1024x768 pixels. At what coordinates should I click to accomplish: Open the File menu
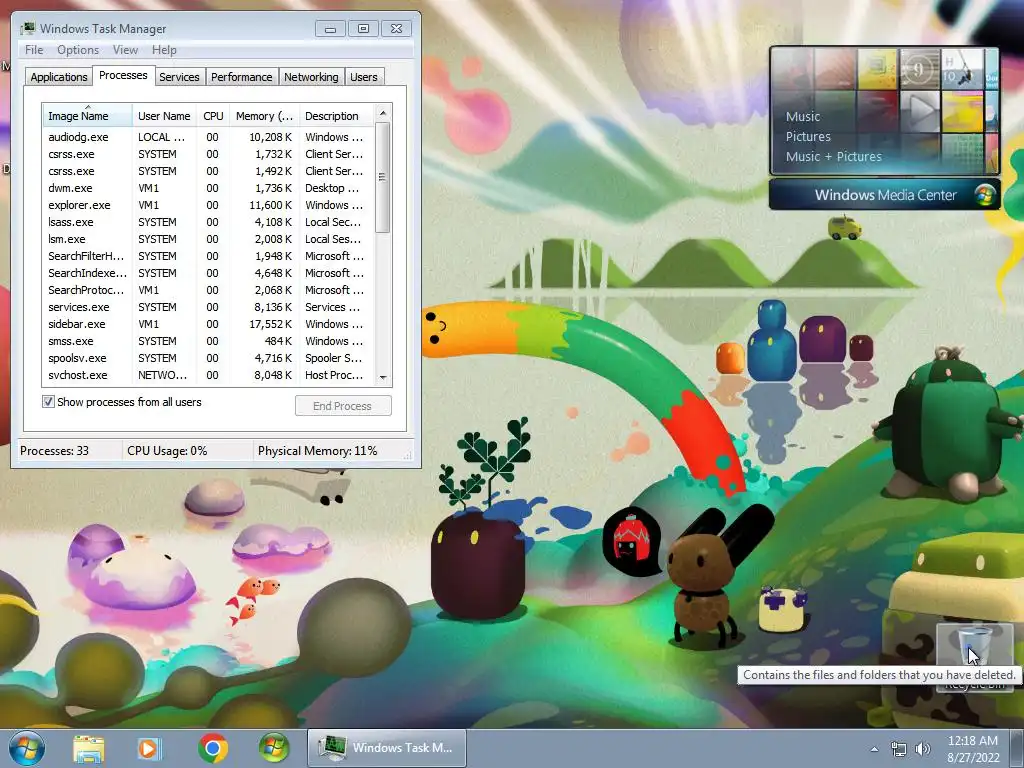point(34,50)
